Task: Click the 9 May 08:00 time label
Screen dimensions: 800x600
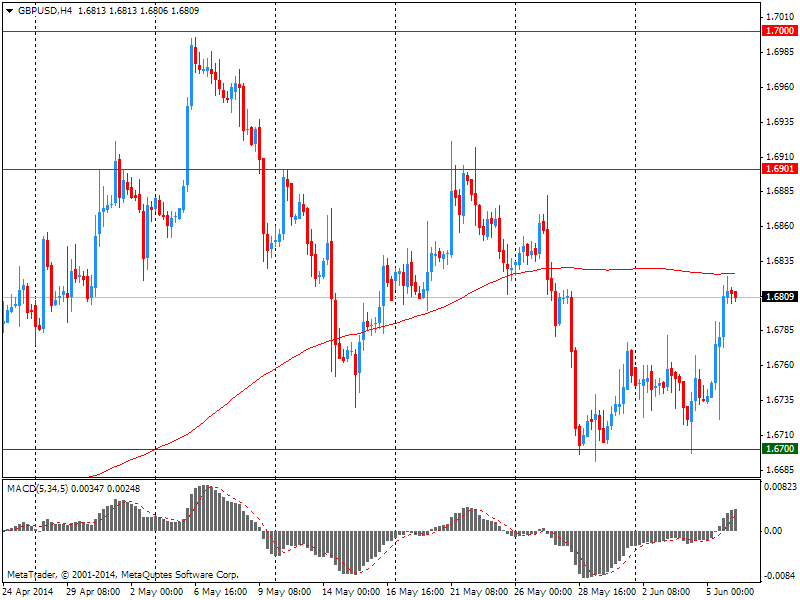Action: [x=285, y=592]
